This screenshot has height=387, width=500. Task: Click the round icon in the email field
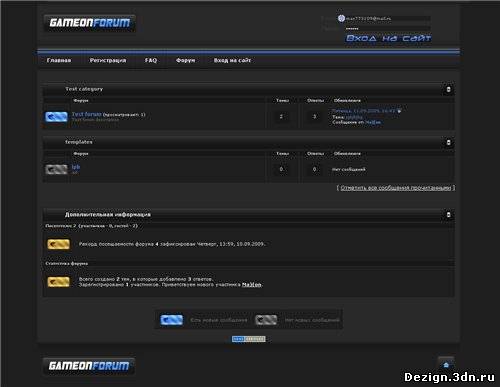pos(341,18)
